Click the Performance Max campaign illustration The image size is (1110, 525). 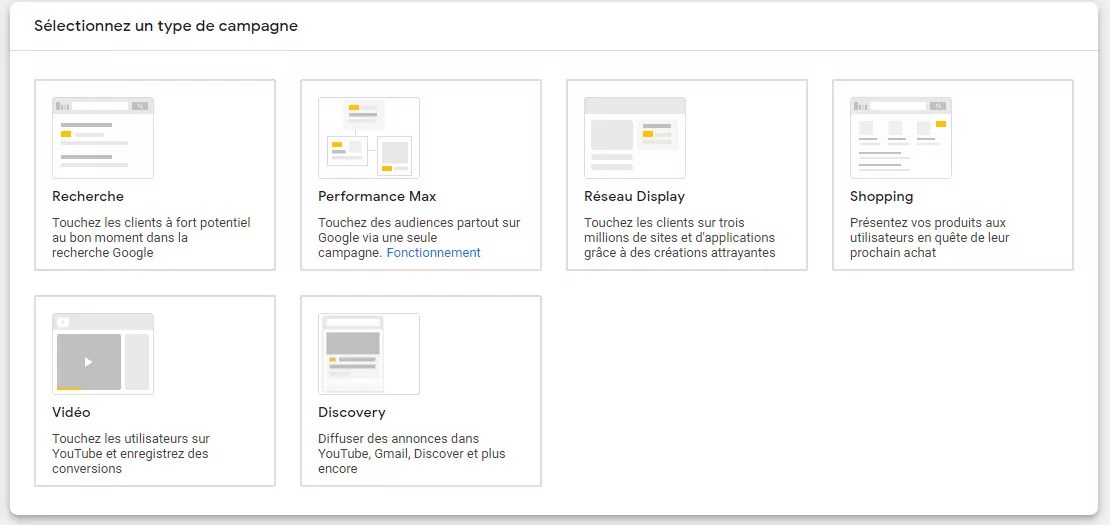(369, 138)
